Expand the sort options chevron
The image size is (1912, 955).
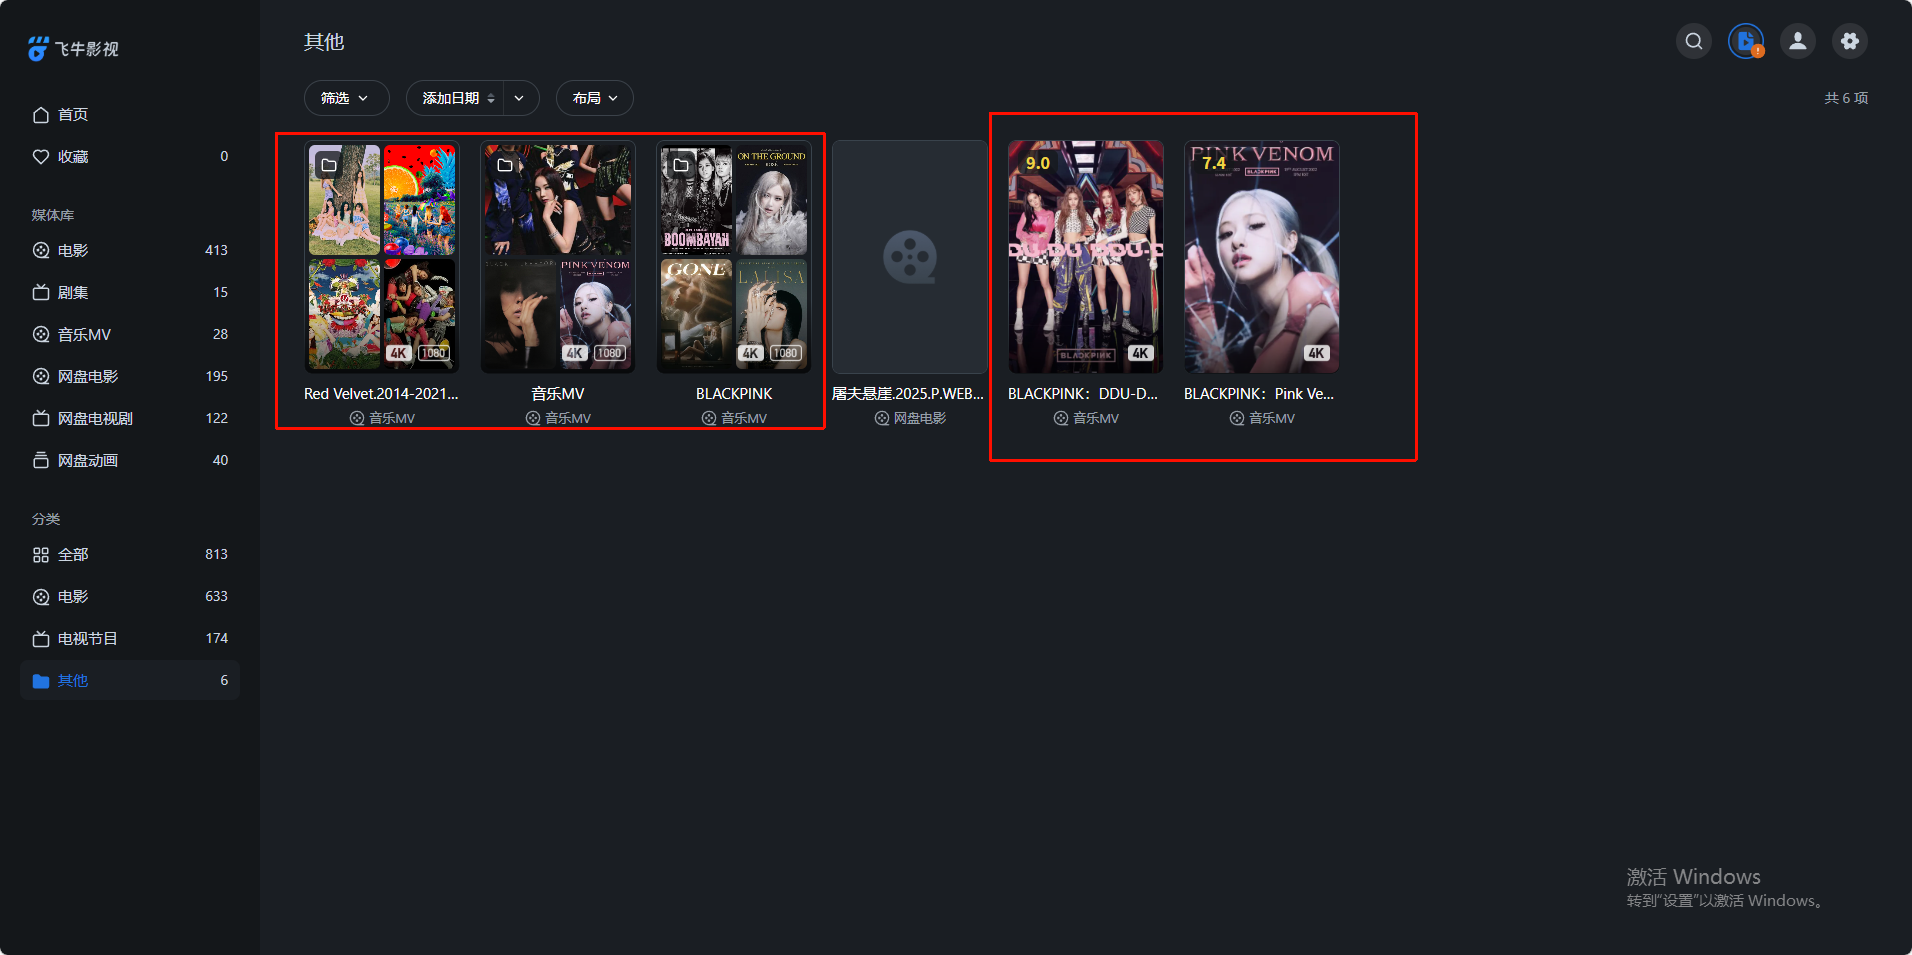520,98
